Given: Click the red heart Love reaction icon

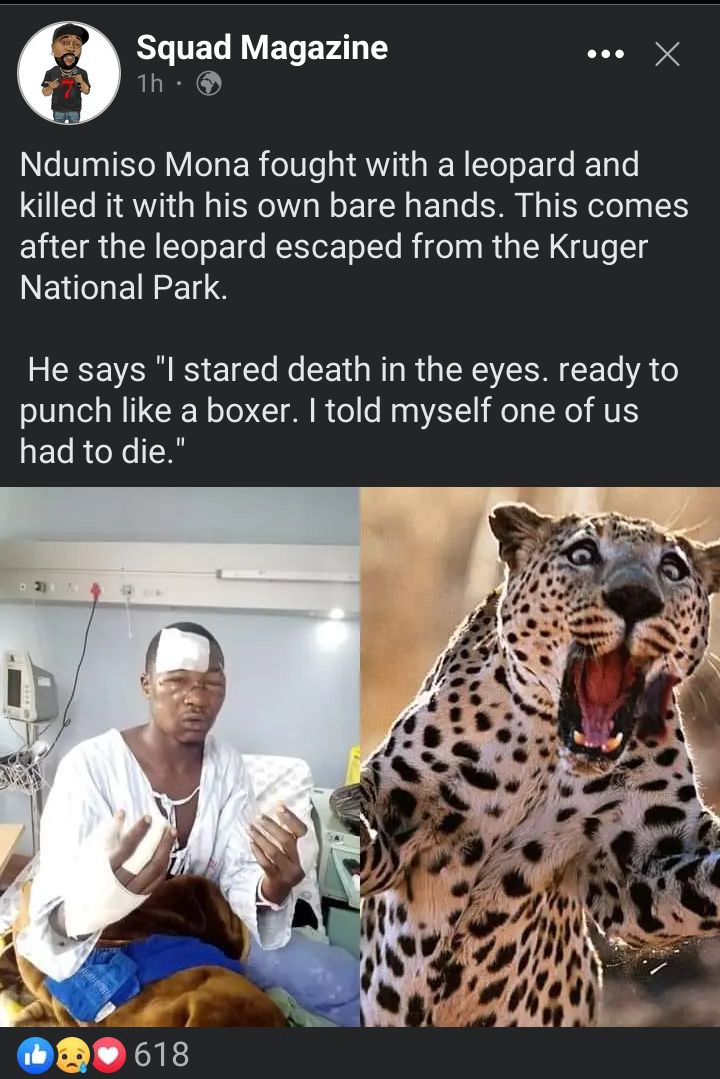Looking at the screenshot, I should (108, 1054).
